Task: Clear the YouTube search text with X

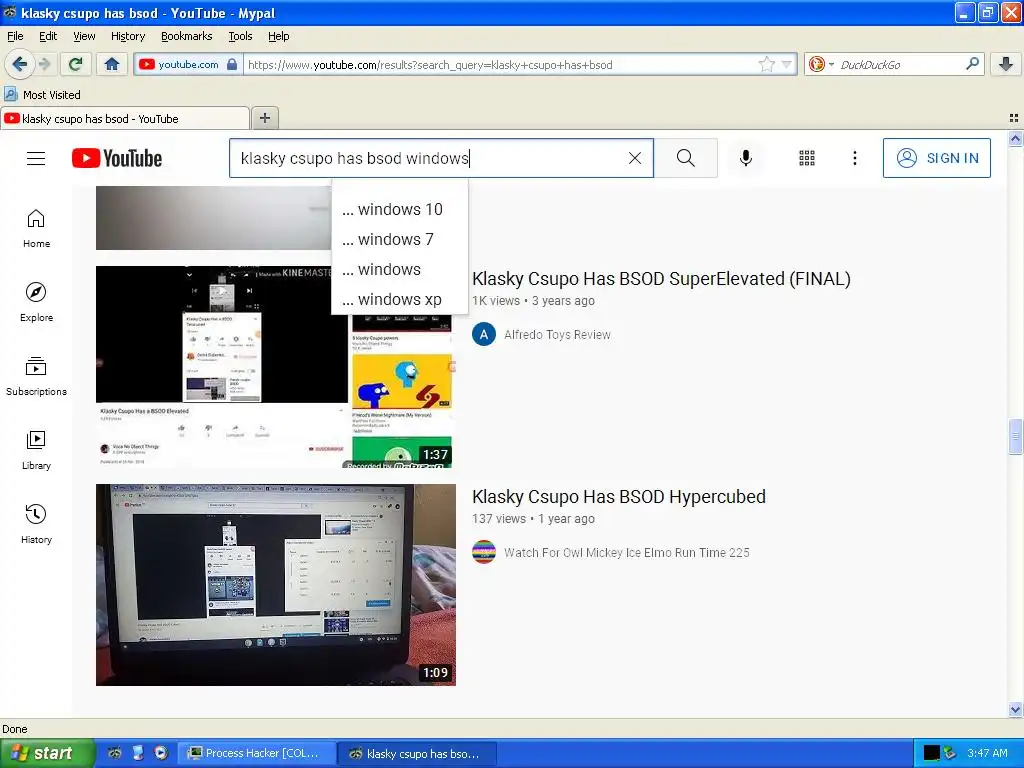Action: pyautogui.click(x=635, y=158)
